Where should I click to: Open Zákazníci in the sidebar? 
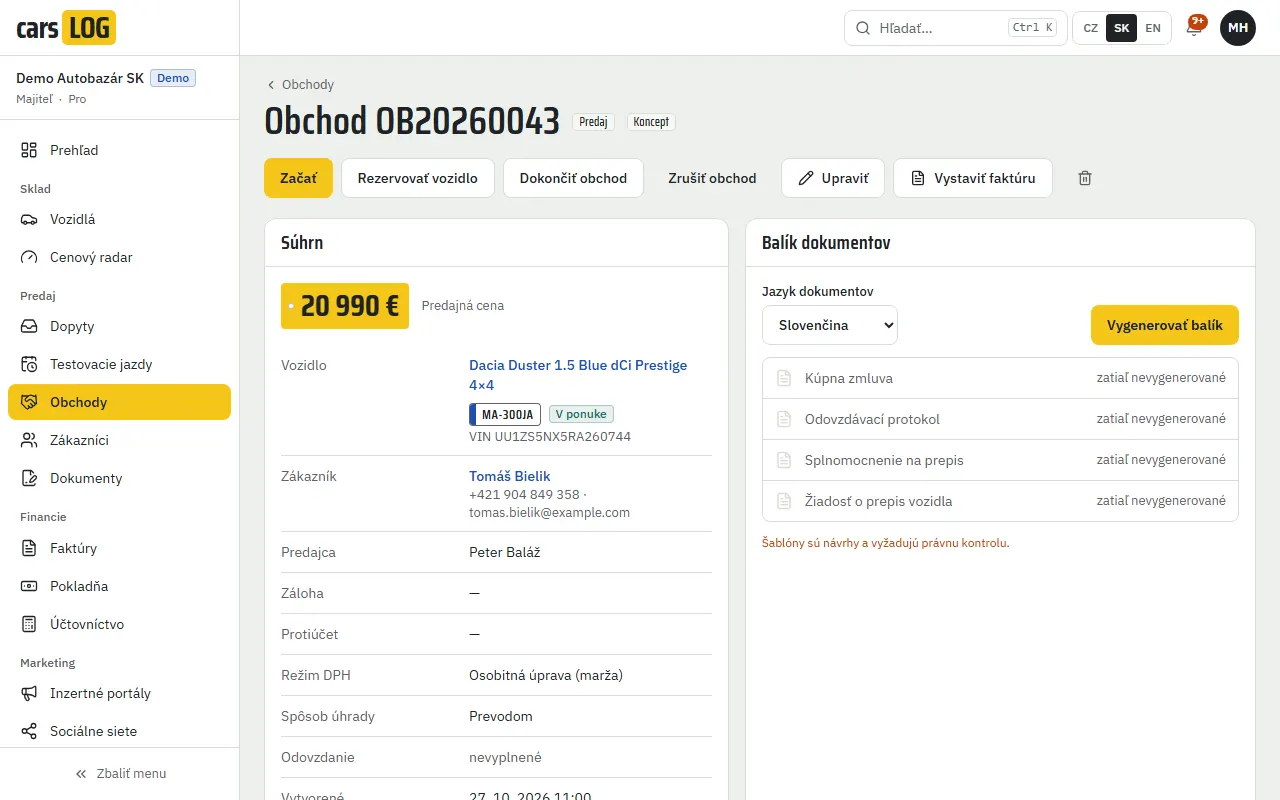pos(119,440)
